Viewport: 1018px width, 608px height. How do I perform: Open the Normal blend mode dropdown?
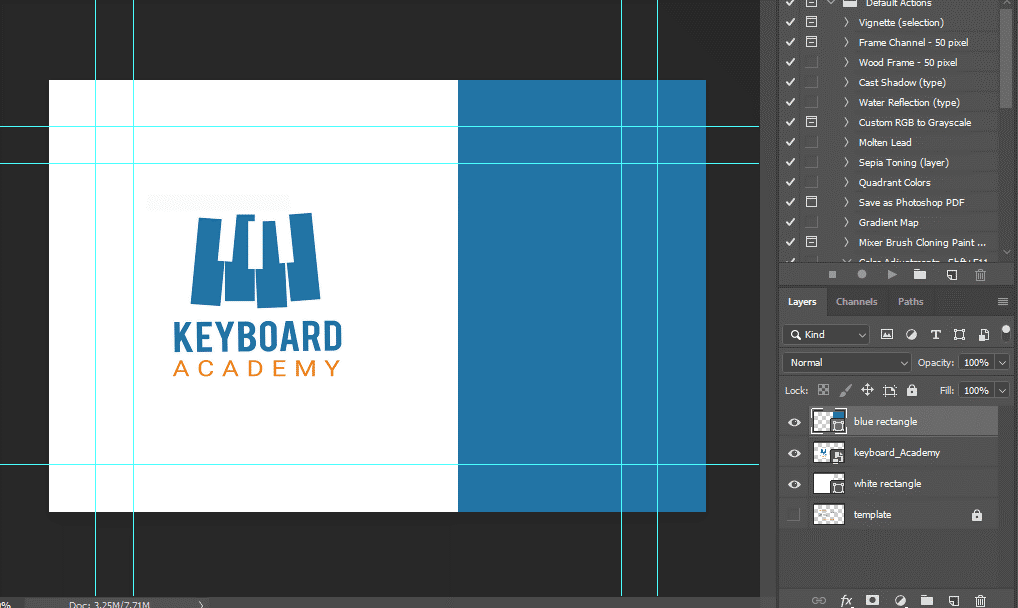point(847,362)
